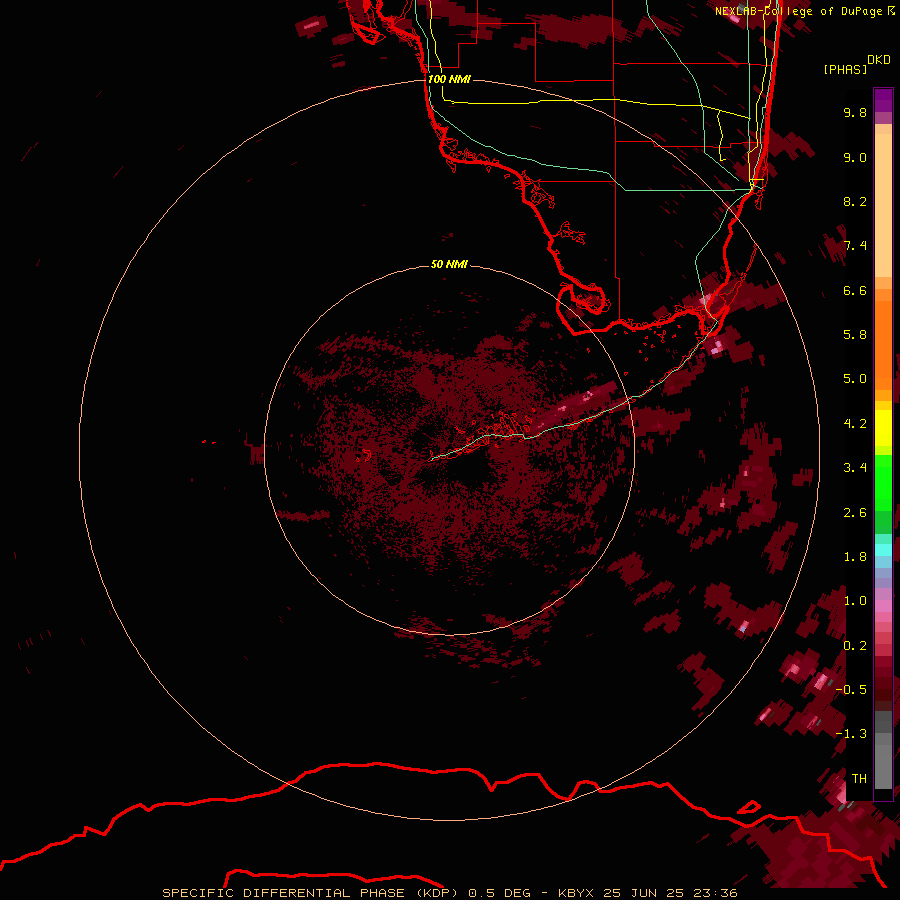Click the "SPECIFIC DIFFERENTIAL PHASE (KDP)" caption
Image resolution: width=900 pixels, height=900 pixels.
pos(310,893)
